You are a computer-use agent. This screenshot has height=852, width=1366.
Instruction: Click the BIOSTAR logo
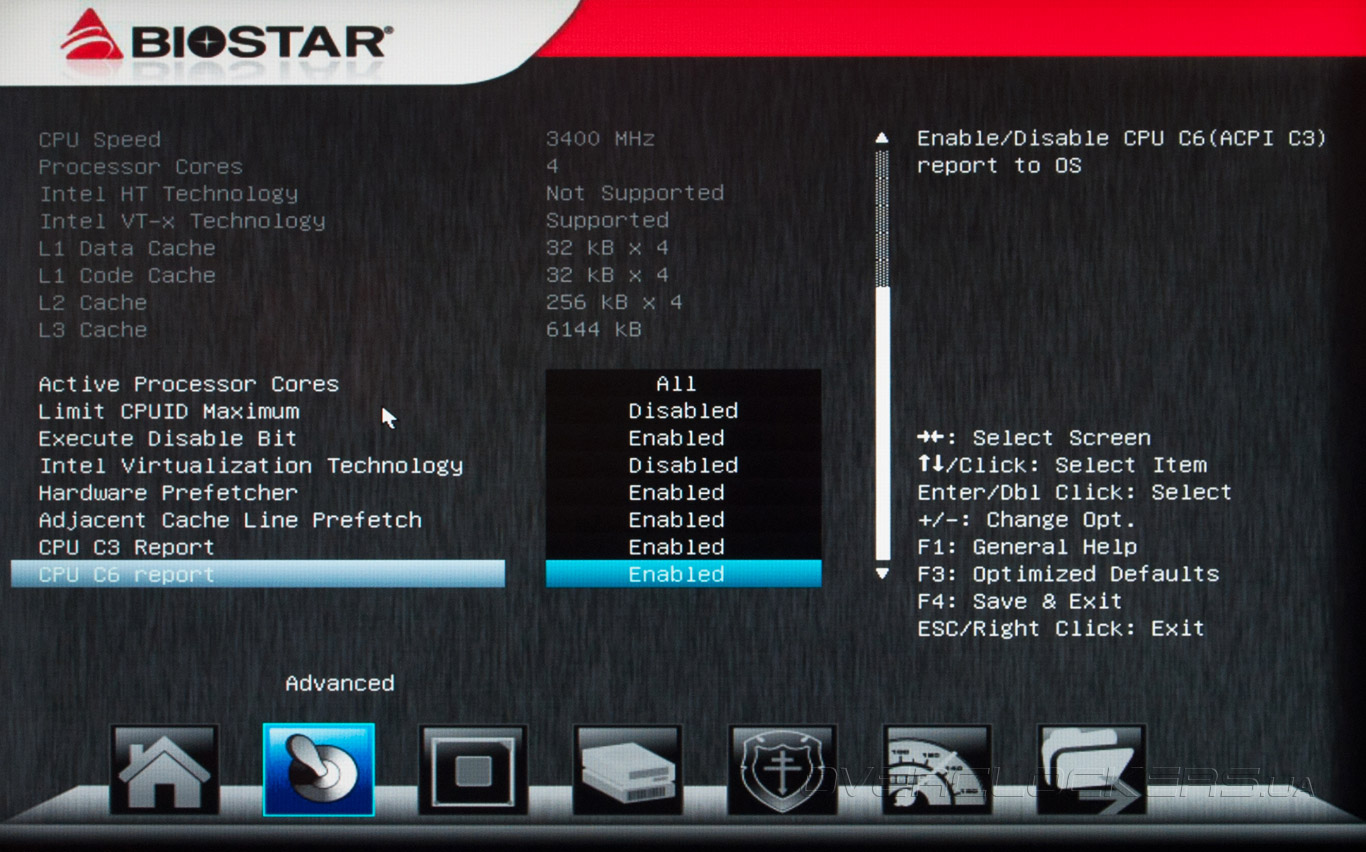point(226,36)
